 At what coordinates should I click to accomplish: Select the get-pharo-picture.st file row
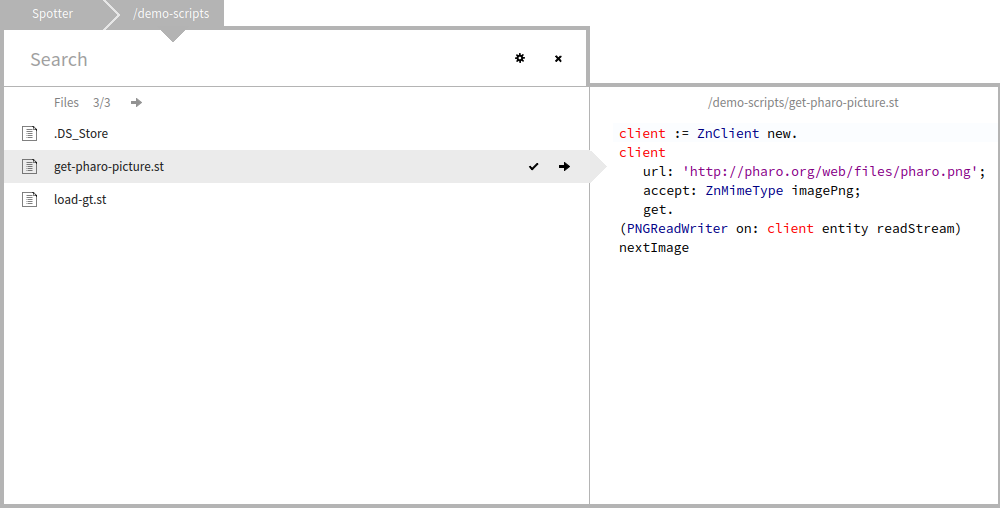click(297, 166)
